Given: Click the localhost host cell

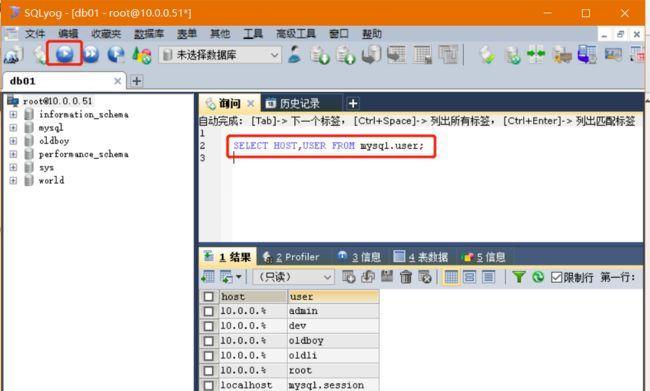Looking at the screenshot, I should click(x=253, y=385).
